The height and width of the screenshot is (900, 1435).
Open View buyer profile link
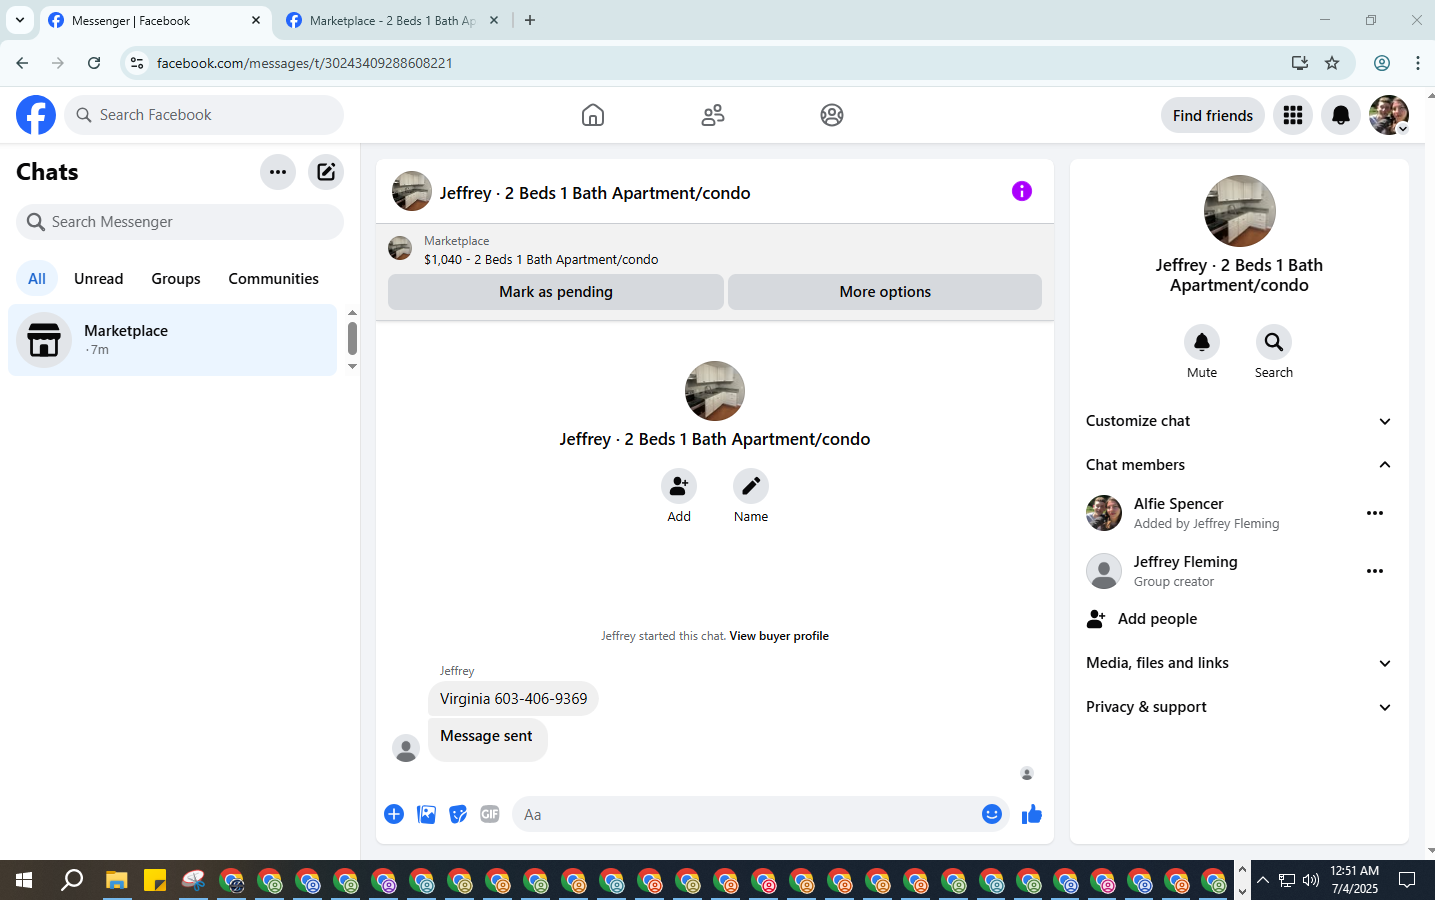[779, 636]
